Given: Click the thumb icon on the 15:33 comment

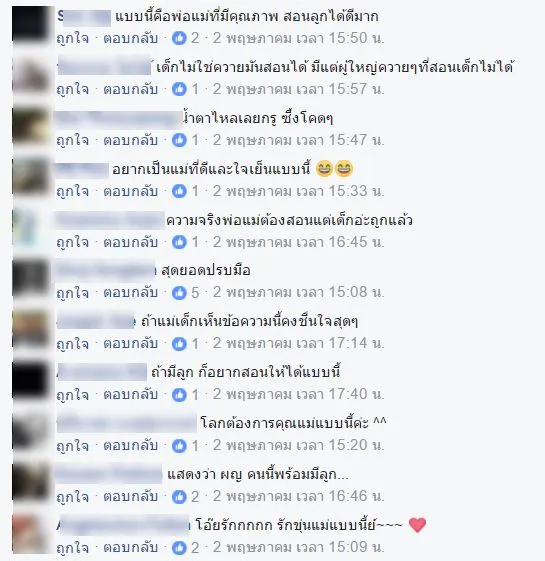Looking at the screenshot, I should point(179,191).
